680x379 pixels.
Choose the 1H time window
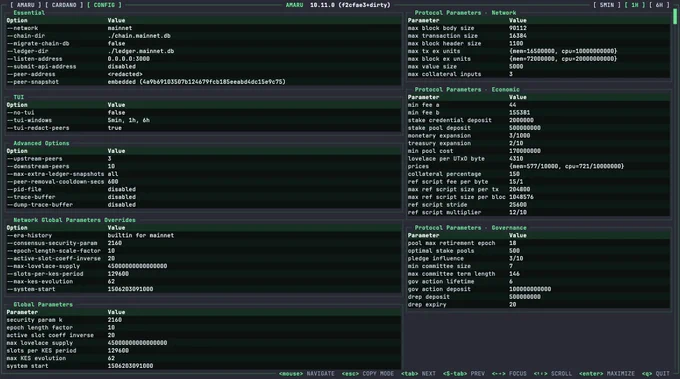(x=635, y=5)
